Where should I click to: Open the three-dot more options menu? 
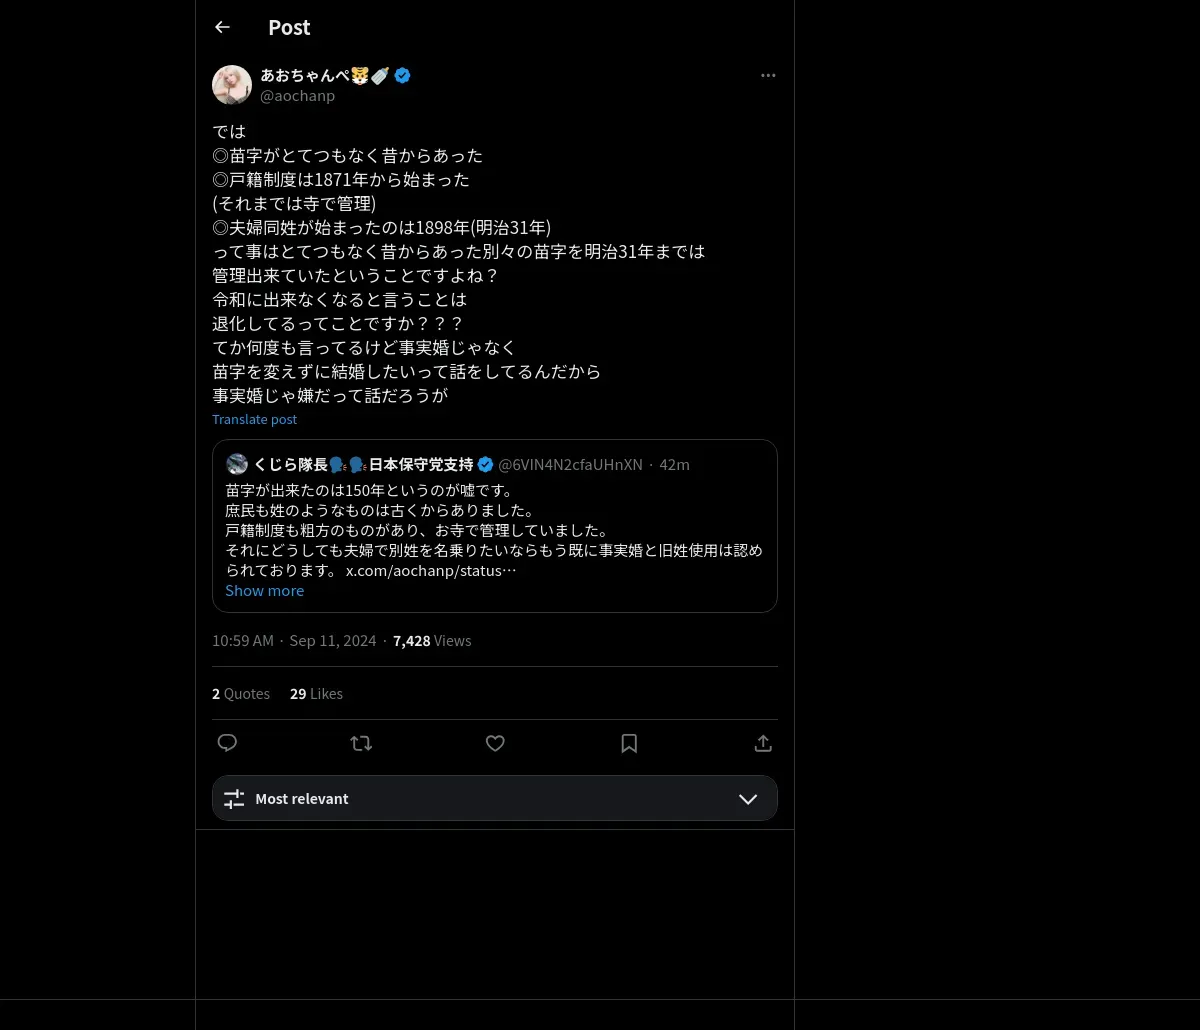[768, 75]
